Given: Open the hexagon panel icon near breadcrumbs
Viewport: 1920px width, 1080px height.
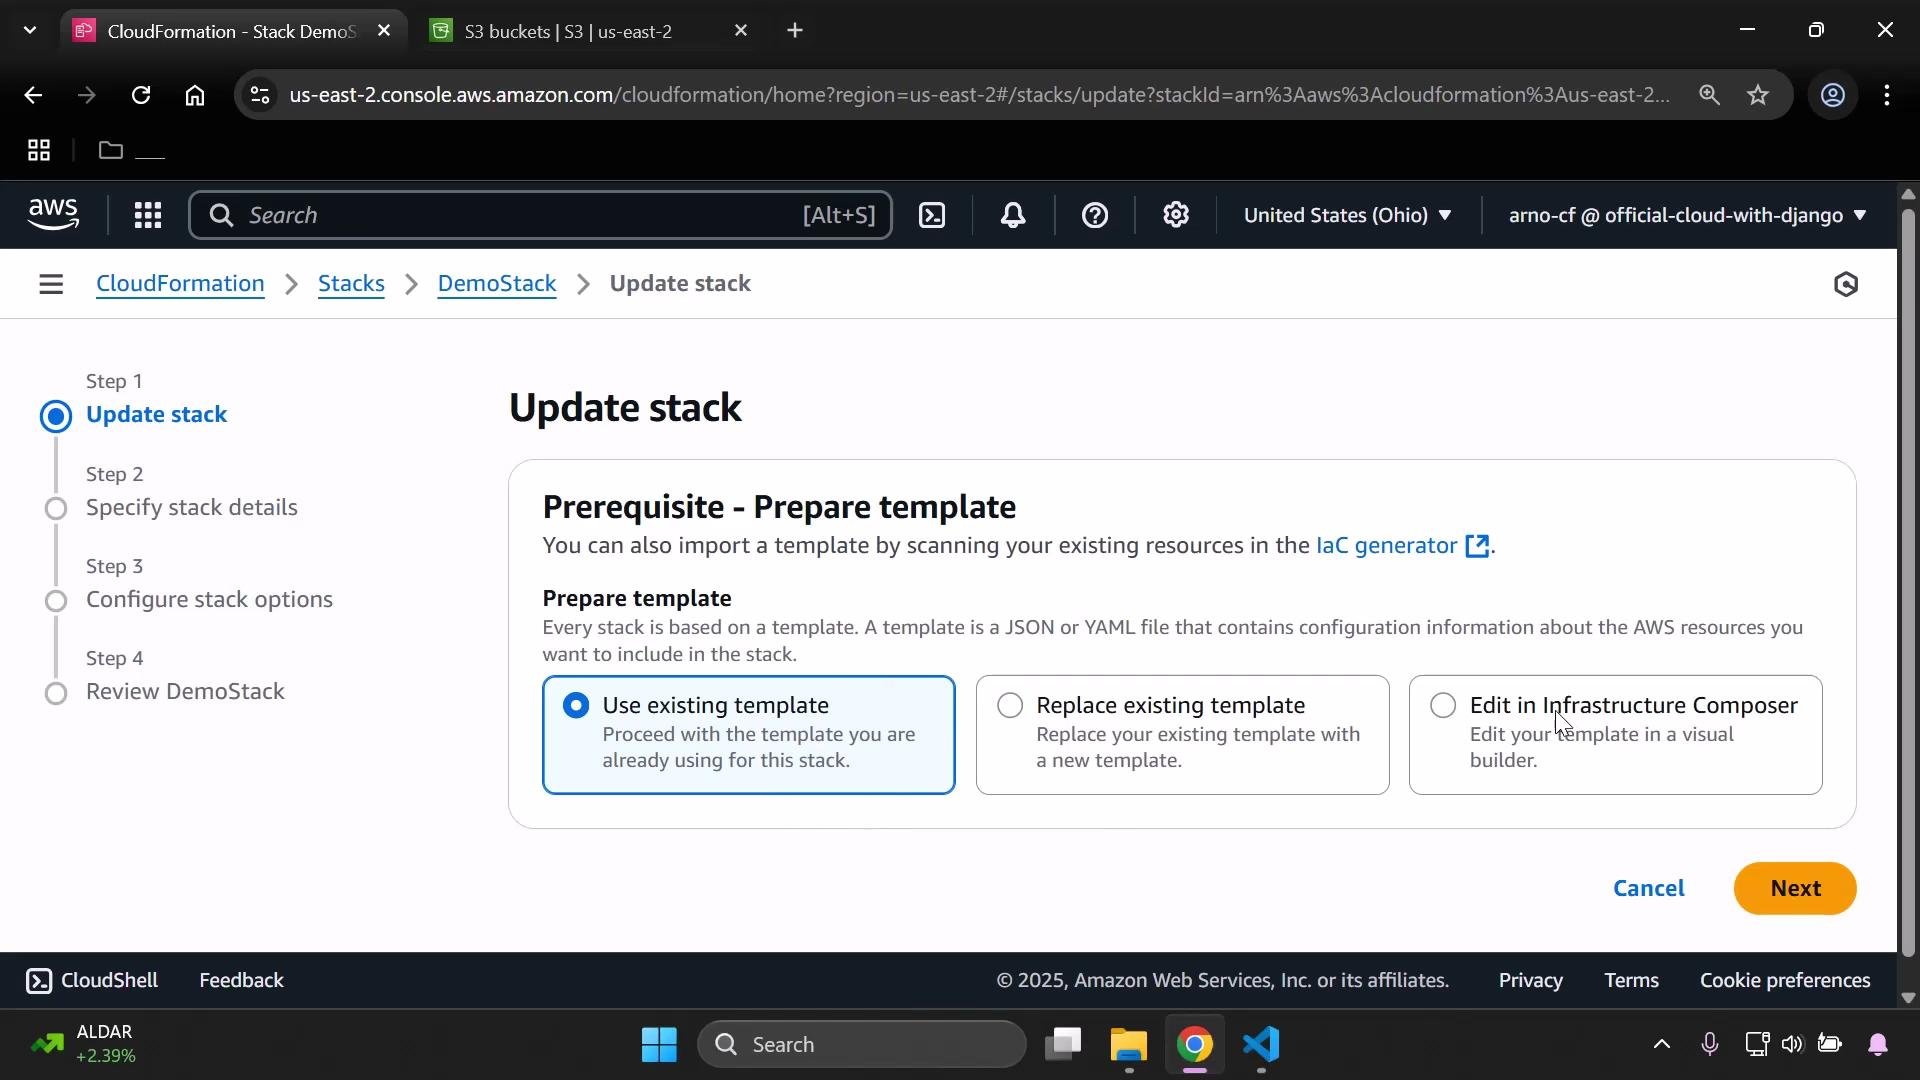Looking at the screenshot, I should click(1846, 285).
